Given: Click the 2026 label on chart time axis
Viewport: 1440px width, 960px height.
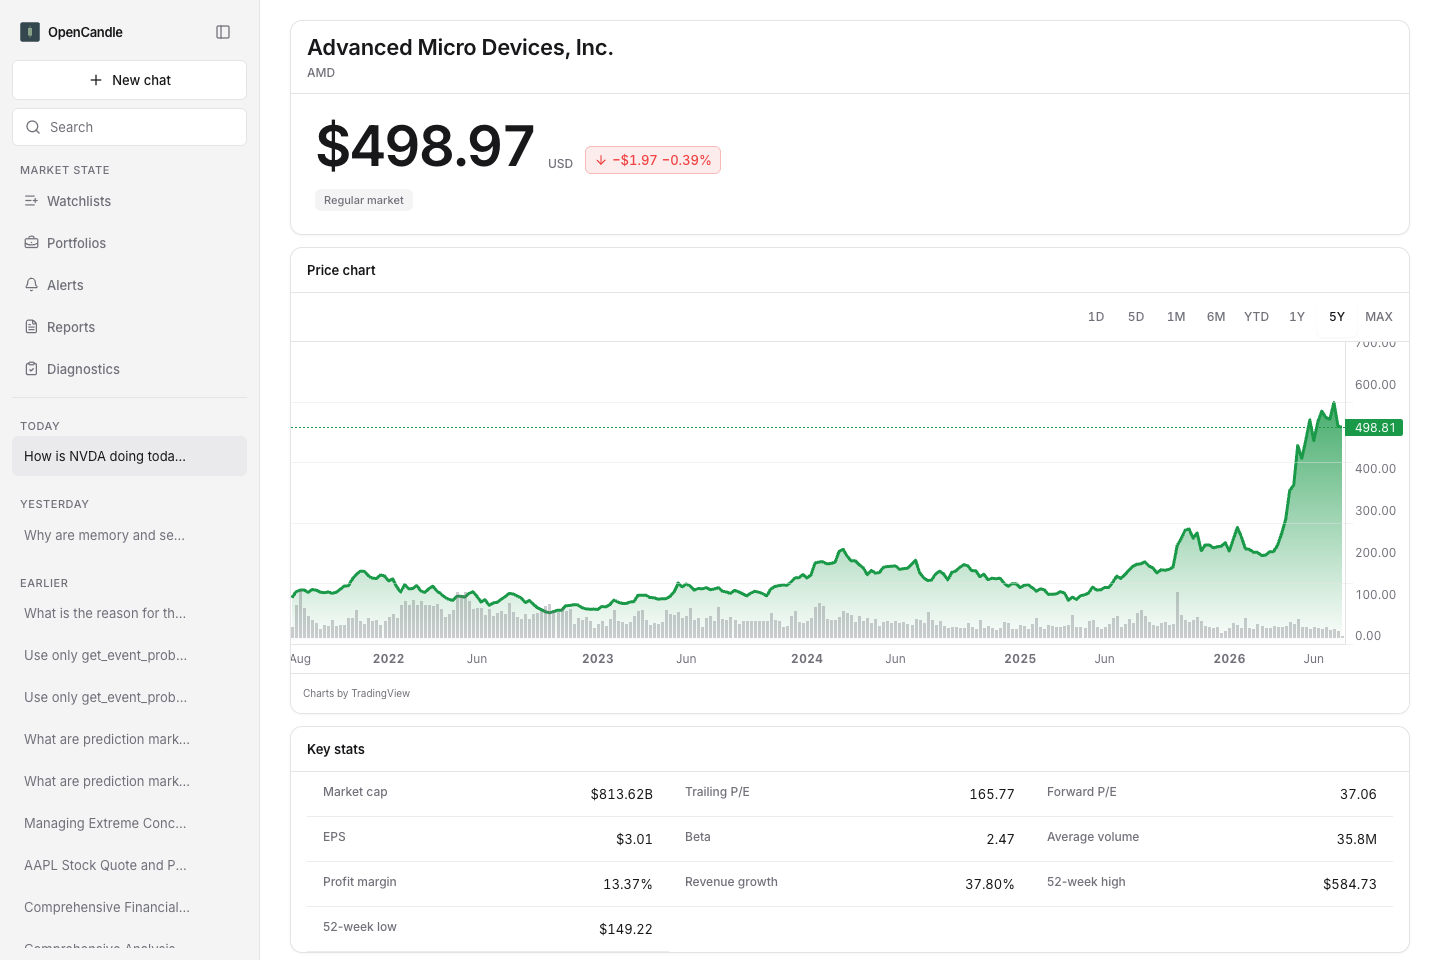Looking at the screenshot, I should pos(1229,659).
